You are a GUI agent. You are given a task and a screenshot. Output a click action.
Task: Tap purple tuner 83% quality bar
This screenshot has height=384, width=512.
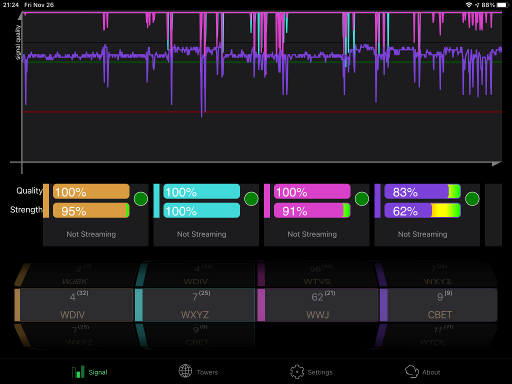point(423,192)
